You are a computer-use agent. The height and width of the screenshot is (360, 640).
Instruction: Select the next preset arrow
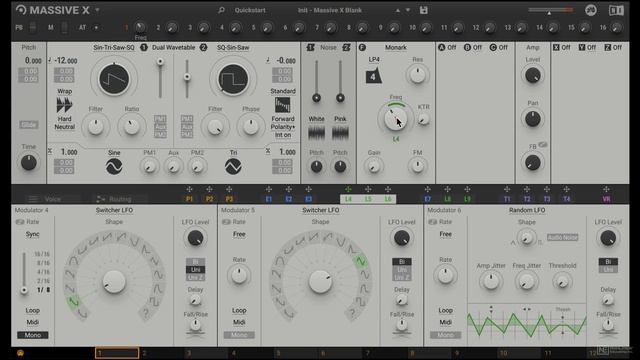pos(408,10)
